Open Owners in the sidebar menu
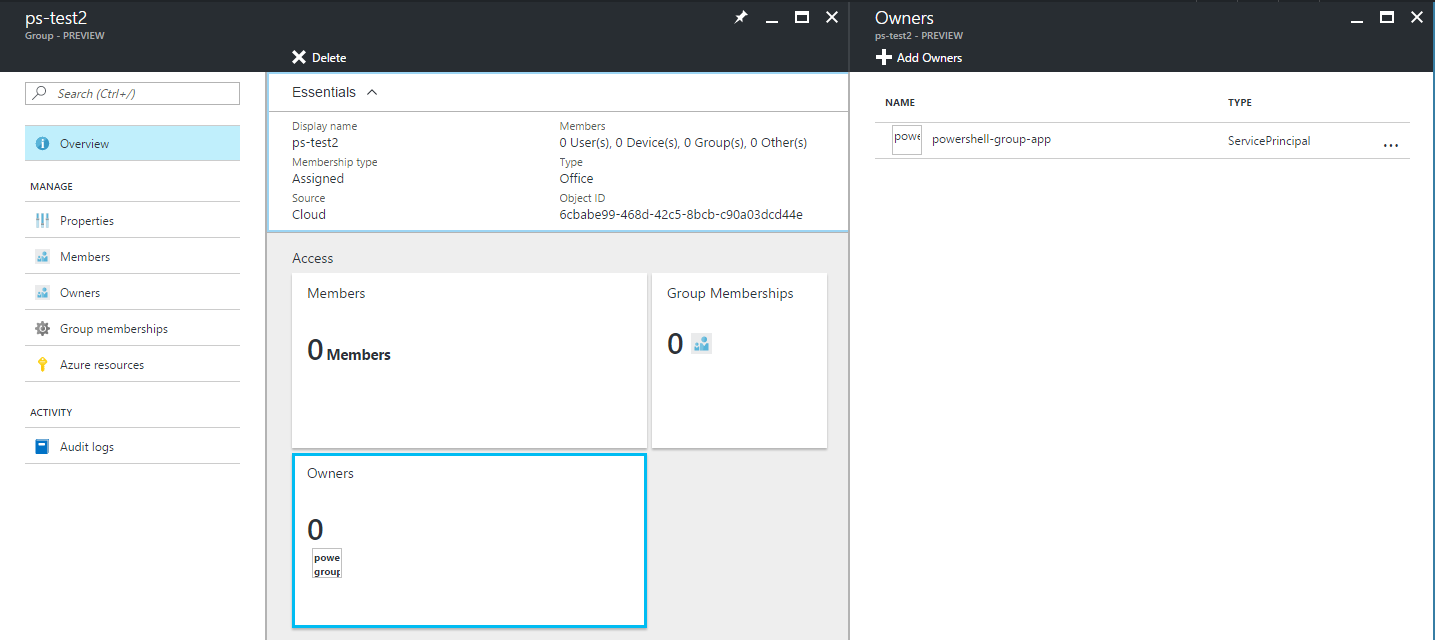Image resolution: width=1435 pixels, height=640 pixels. click(x=132, y=293)
